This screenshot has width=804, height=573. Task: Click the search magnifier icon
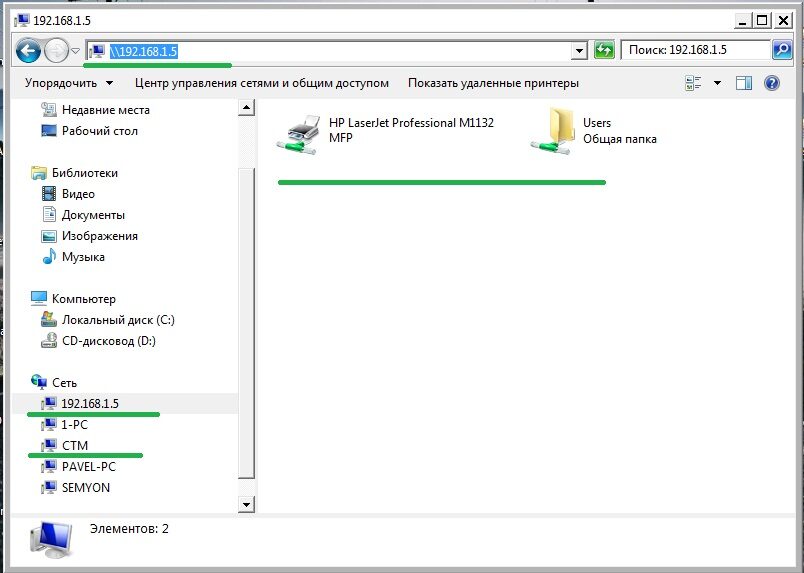pyautogui.click(x=782, y=50)
